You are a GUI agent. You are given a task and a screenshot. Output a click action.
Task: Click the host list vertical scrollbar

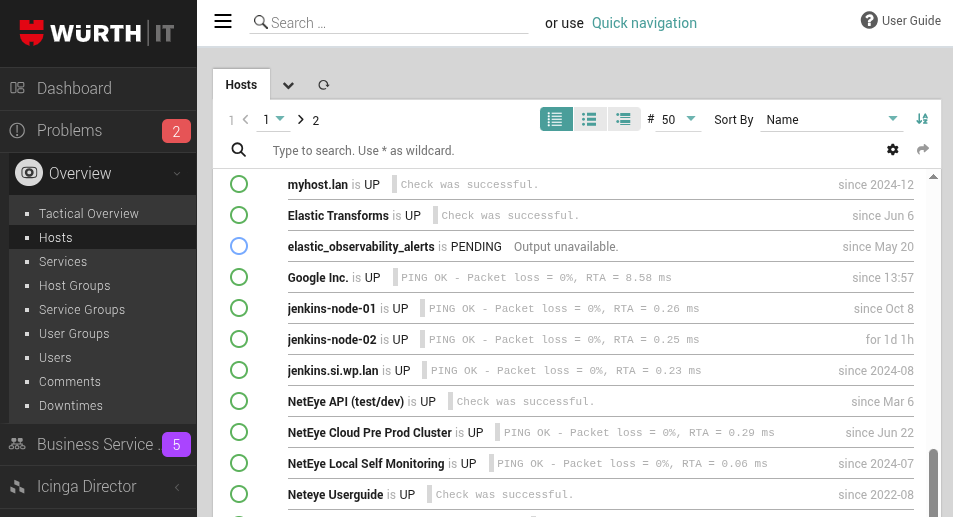pos(934,480)
